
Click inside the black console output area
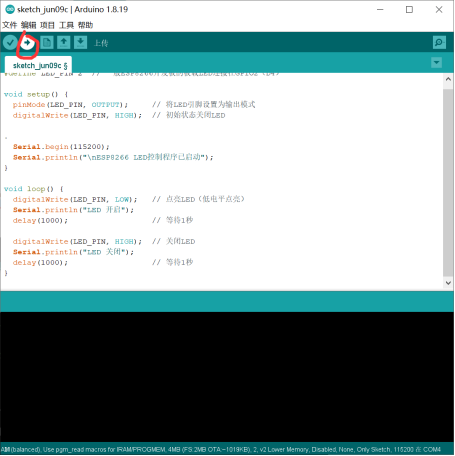(227, 377)
